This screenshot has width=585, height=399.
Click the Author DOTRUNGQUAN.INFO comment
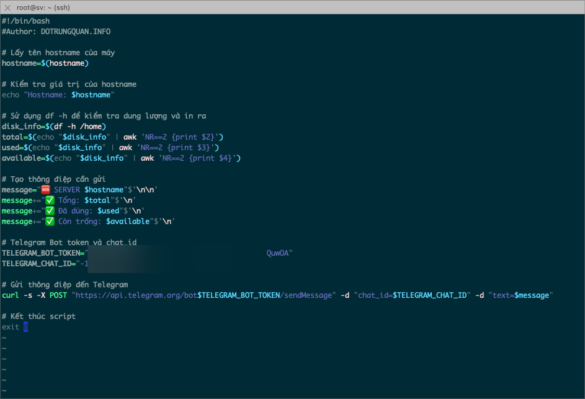pyautogui.click(x=56, y=31)
